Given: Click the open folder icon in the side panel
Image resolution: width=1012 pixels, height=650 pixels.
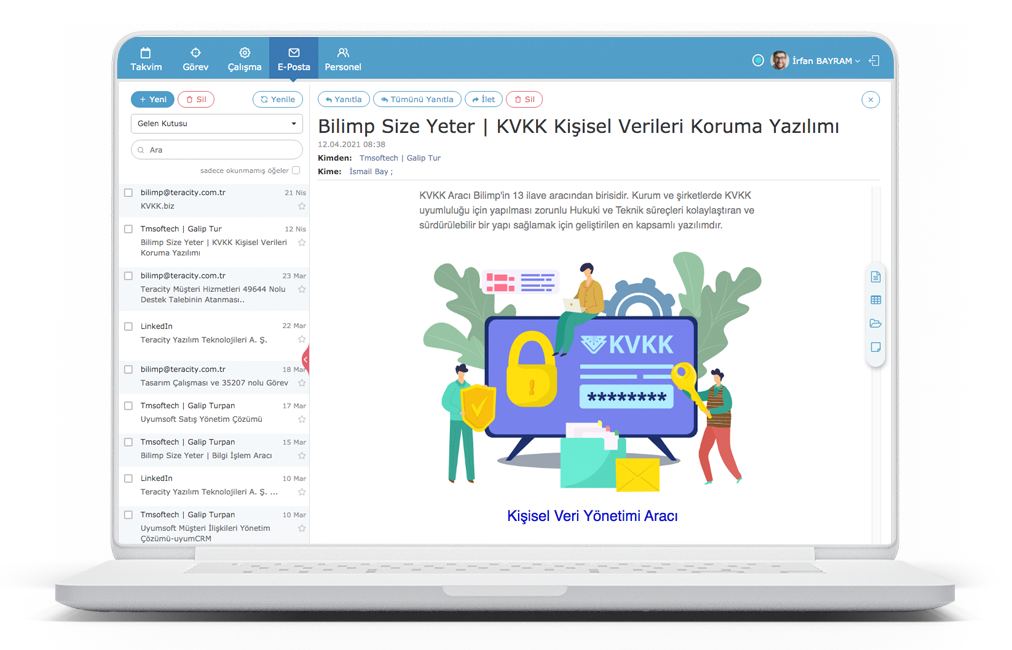Looking at the screenshot, I should click(875, 323).
